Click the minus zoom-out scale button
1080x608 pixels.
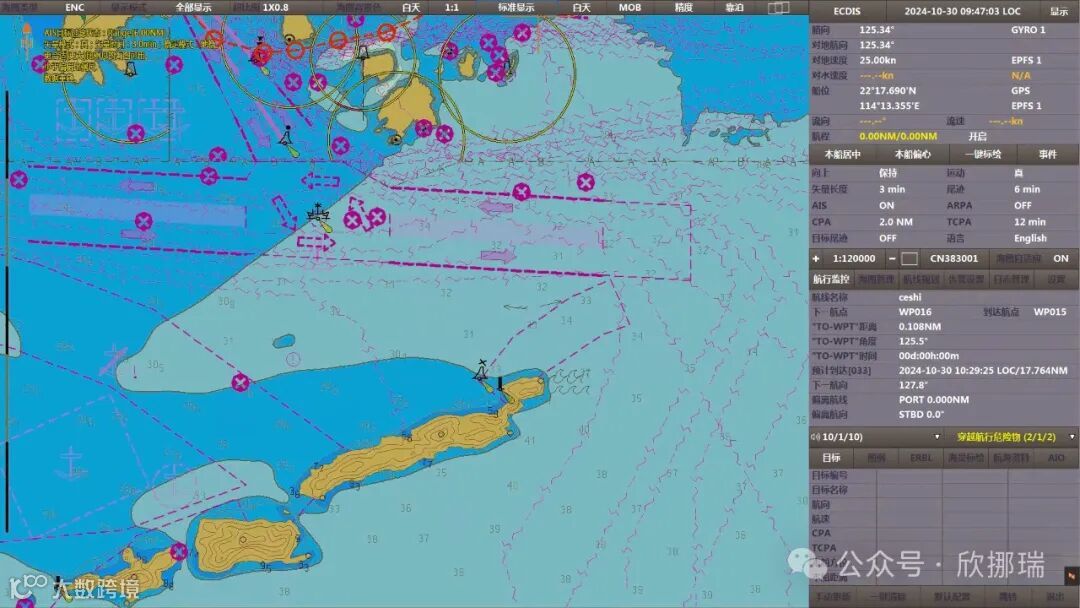click(x=892, y=259)
